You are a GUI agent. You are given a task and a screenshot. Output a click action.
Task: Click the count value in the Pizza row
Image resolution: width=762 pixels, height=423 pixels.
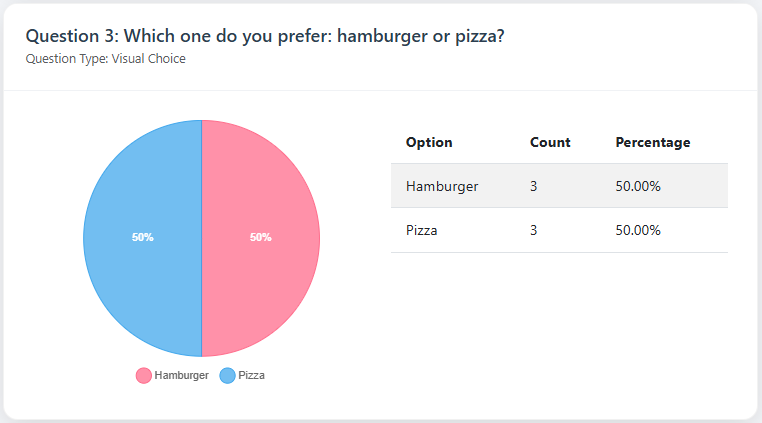pyautogui.click(x=534, y=230)
